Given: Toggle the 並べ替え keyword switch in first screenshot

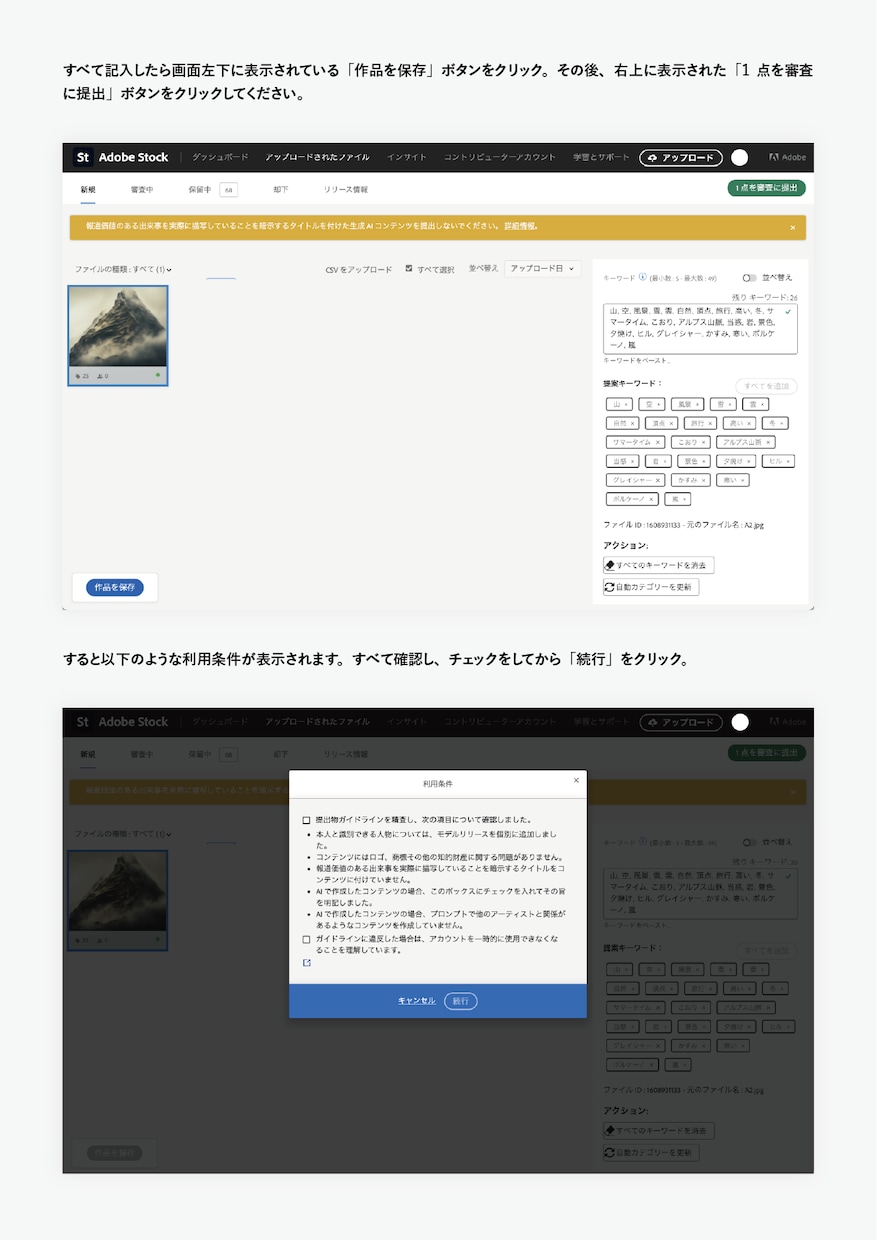Looking at the screenshot, I should point(749,277).
